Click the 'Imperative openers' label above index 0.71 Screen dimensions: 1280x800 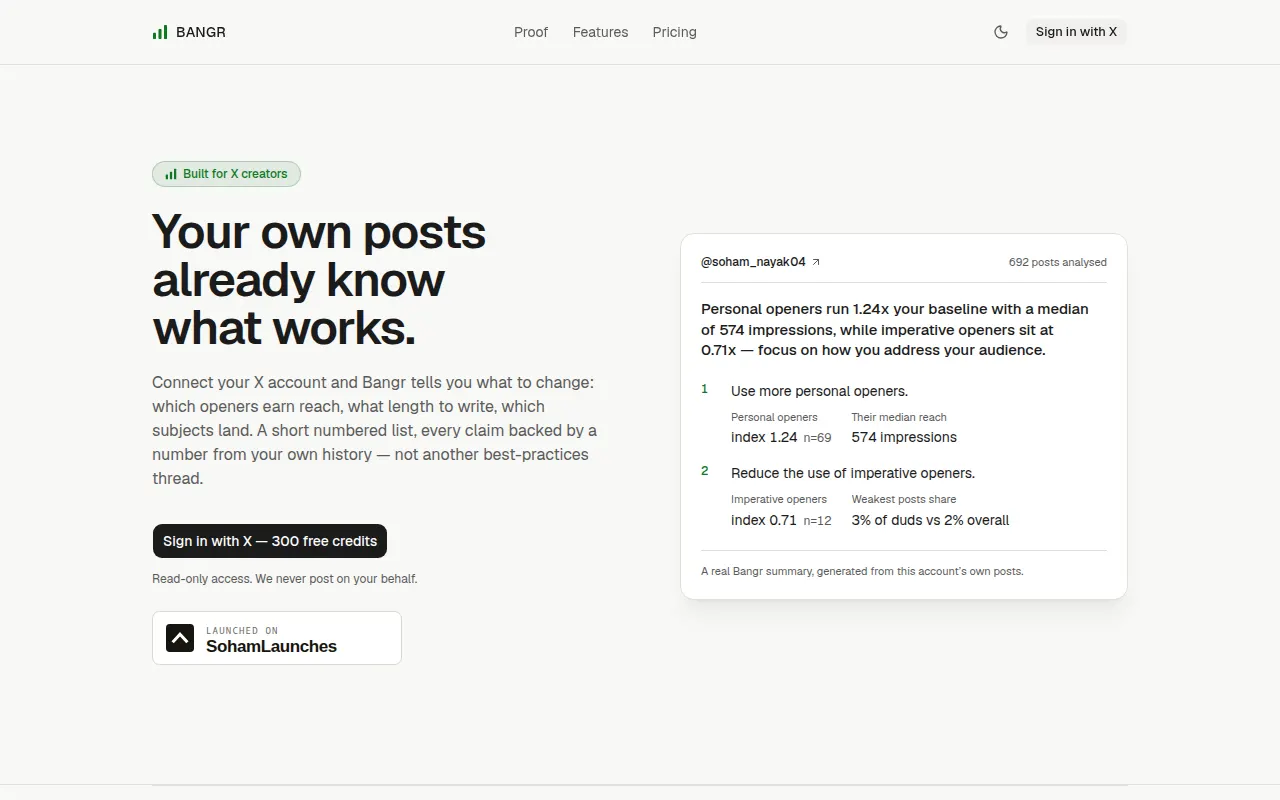[779, 499]
